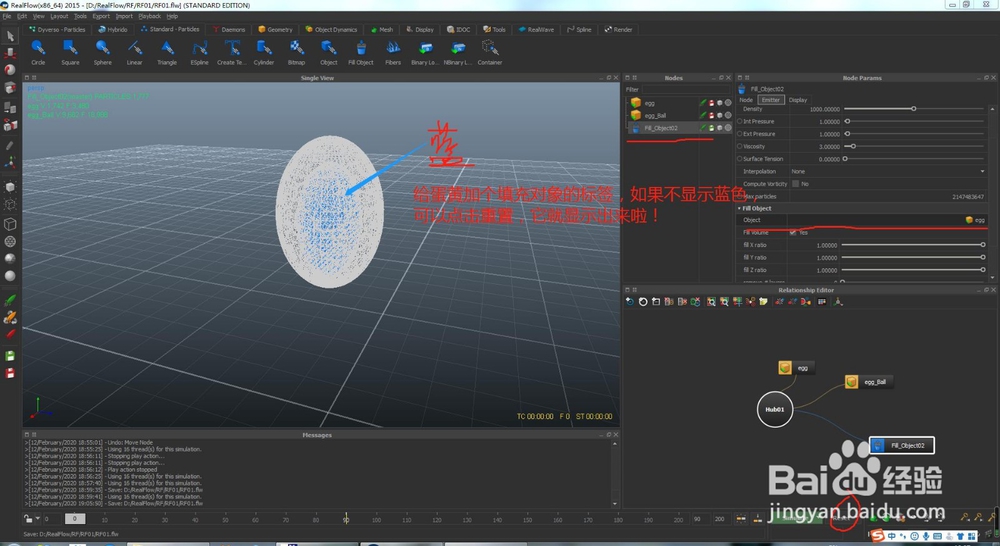Select egg row in Nodes list
The image size is (1000, 546).
(x=679, y=103)
